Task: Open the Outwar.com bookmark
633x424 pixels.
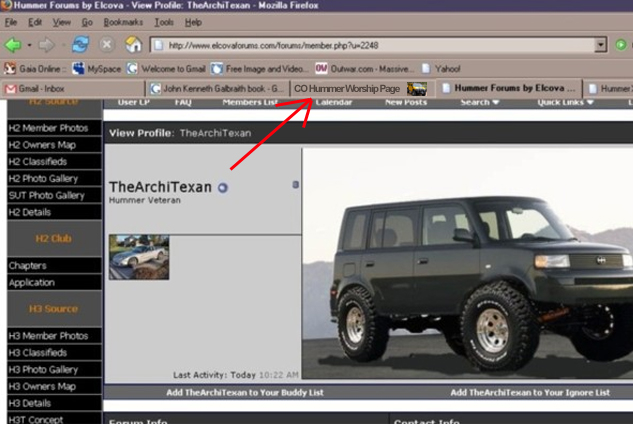Action: (365, 69)
